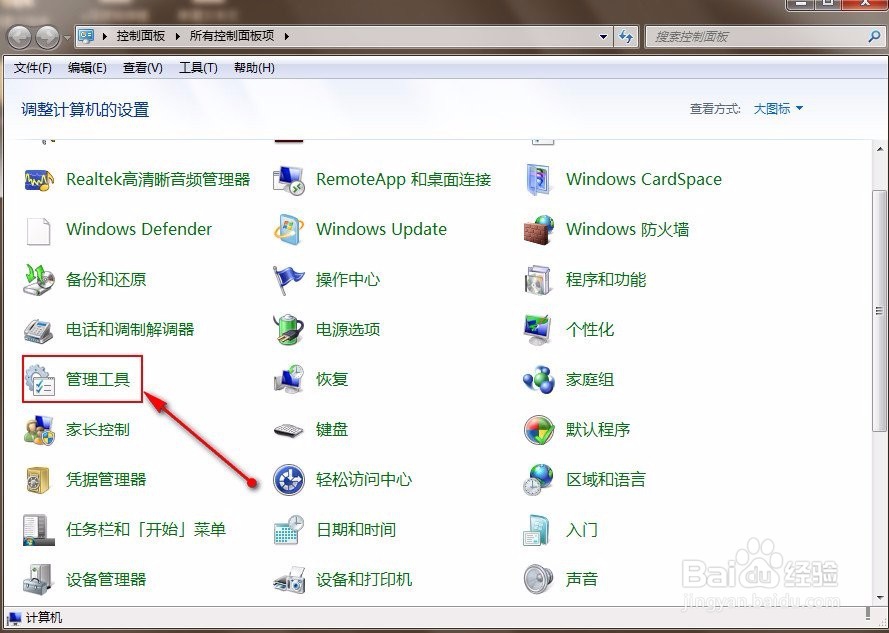
Task: Expand the 大图标 view mode dropdown
Action: click(x=778, y=108)
